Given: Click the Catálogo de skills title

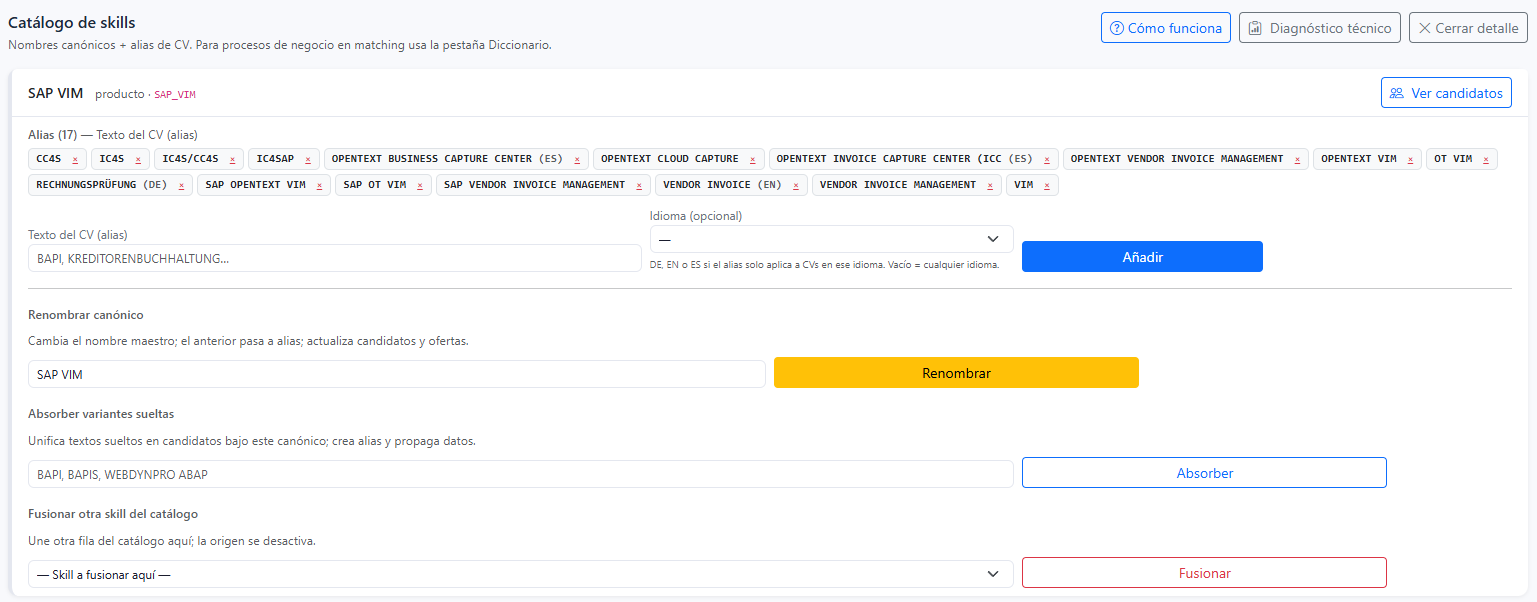Looking at the screenshot, I should coord(72,22).
